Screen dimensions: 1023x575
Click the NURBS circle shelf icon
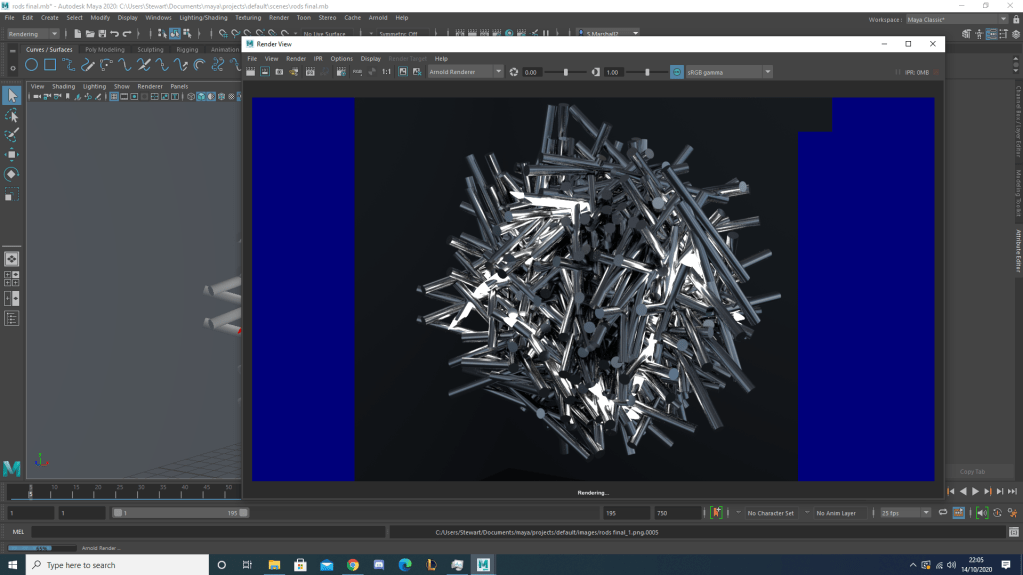pyautogui.click(x=31, y=65)
